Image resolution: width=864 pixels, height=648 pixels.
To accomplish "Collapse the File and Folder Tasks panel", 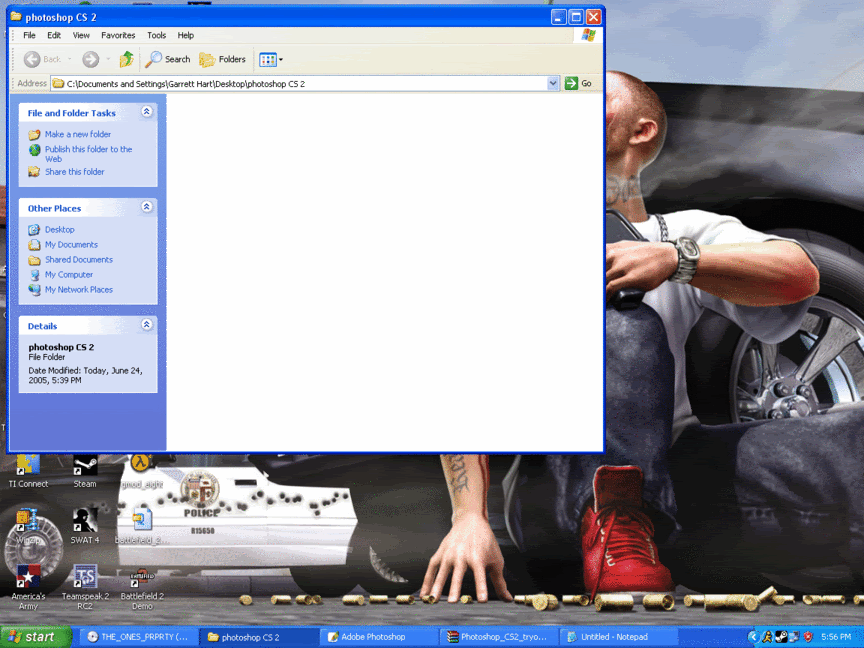I will point(147,112).
